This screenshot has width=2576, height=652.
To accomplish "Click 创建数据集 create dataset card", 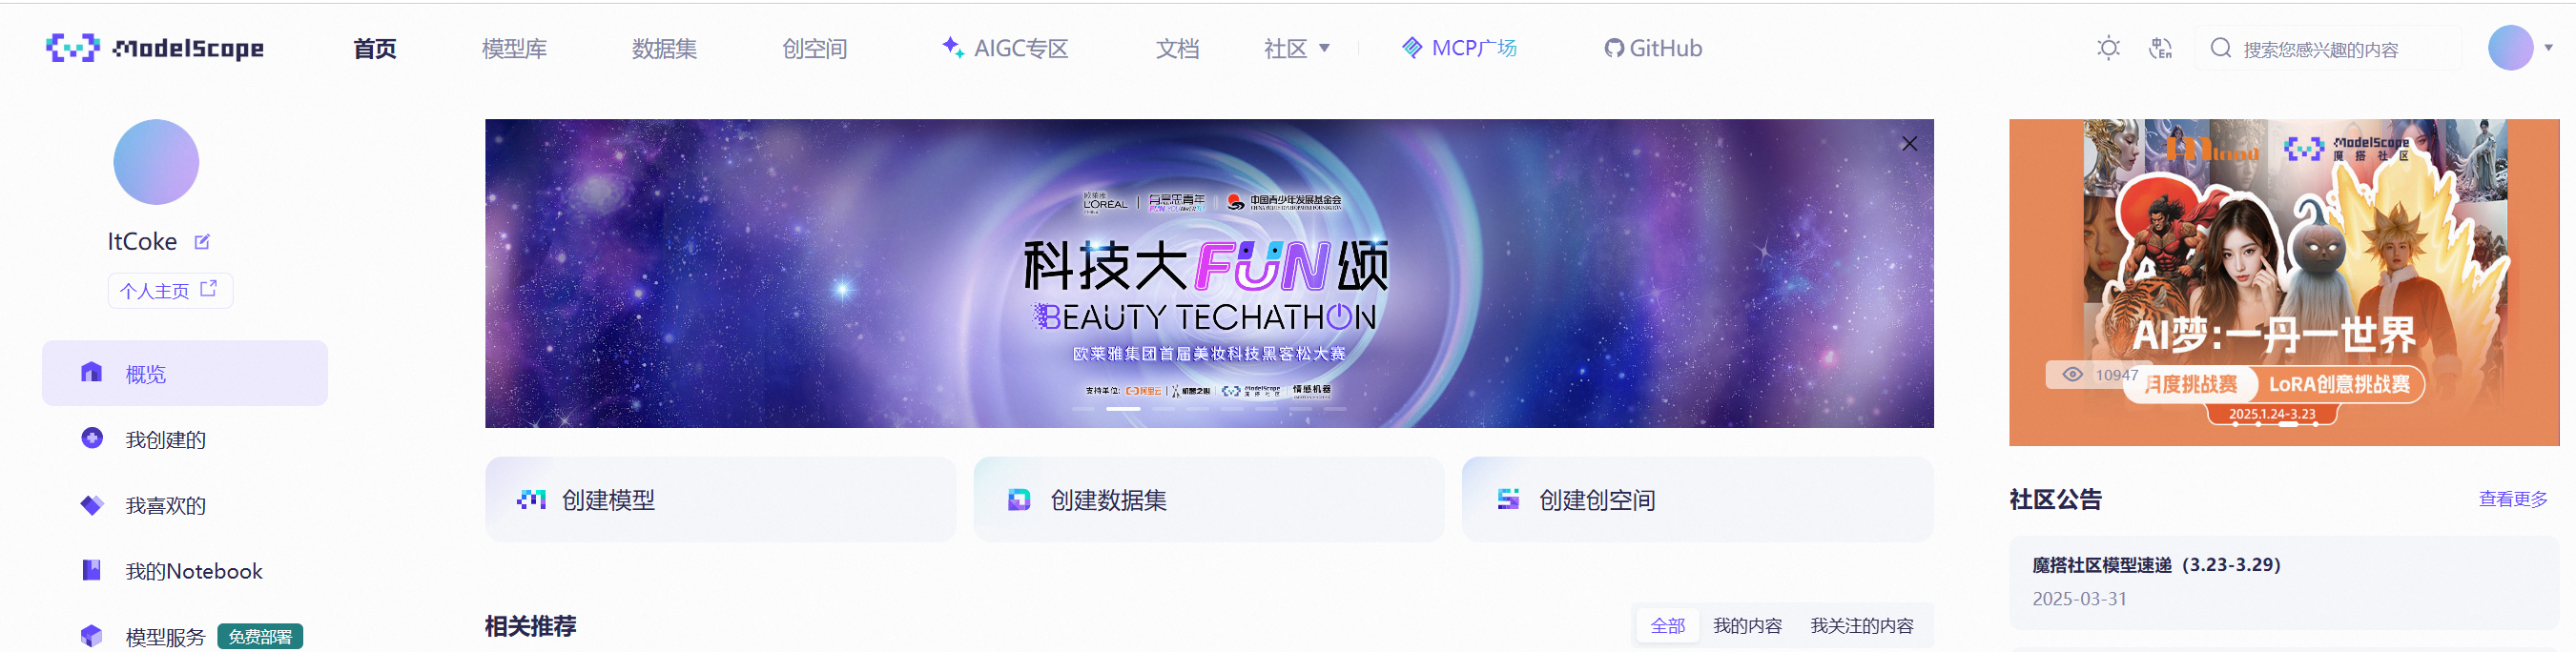I will pyautogui.click(x=1209, y=500).
